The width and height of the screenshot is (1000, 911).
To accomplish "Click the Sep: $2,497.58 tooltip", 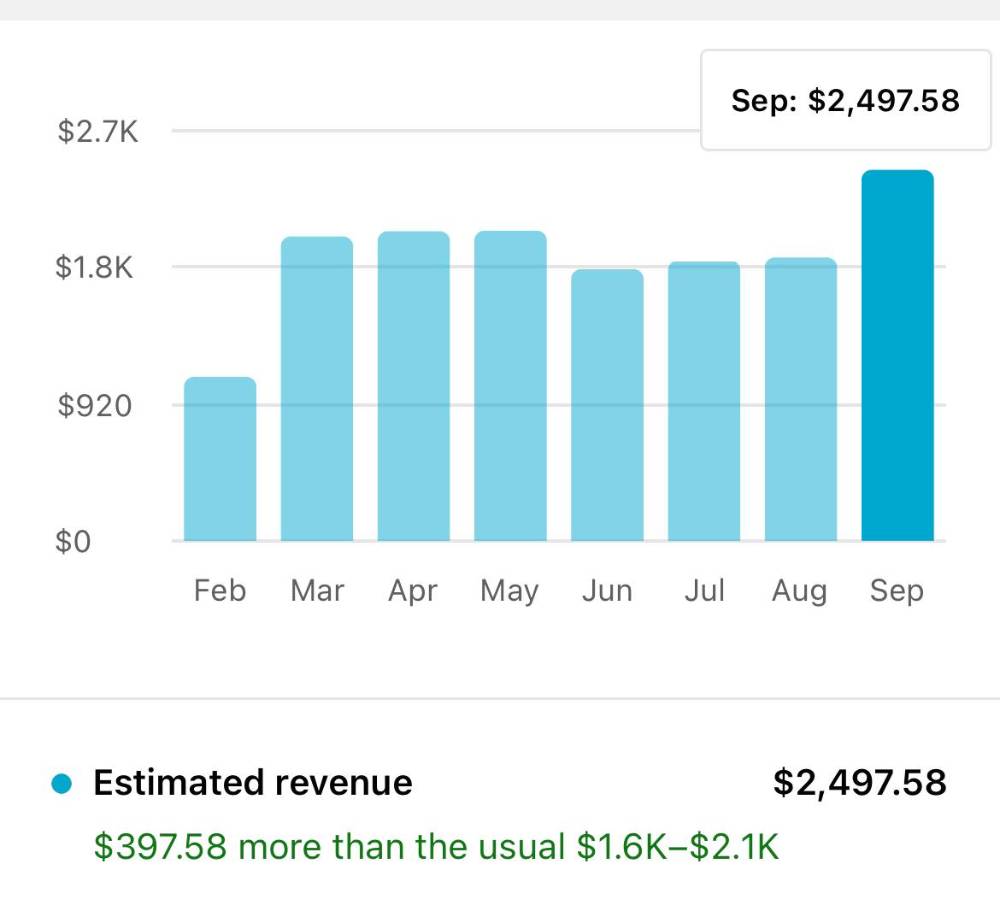I will pos(846,100).
